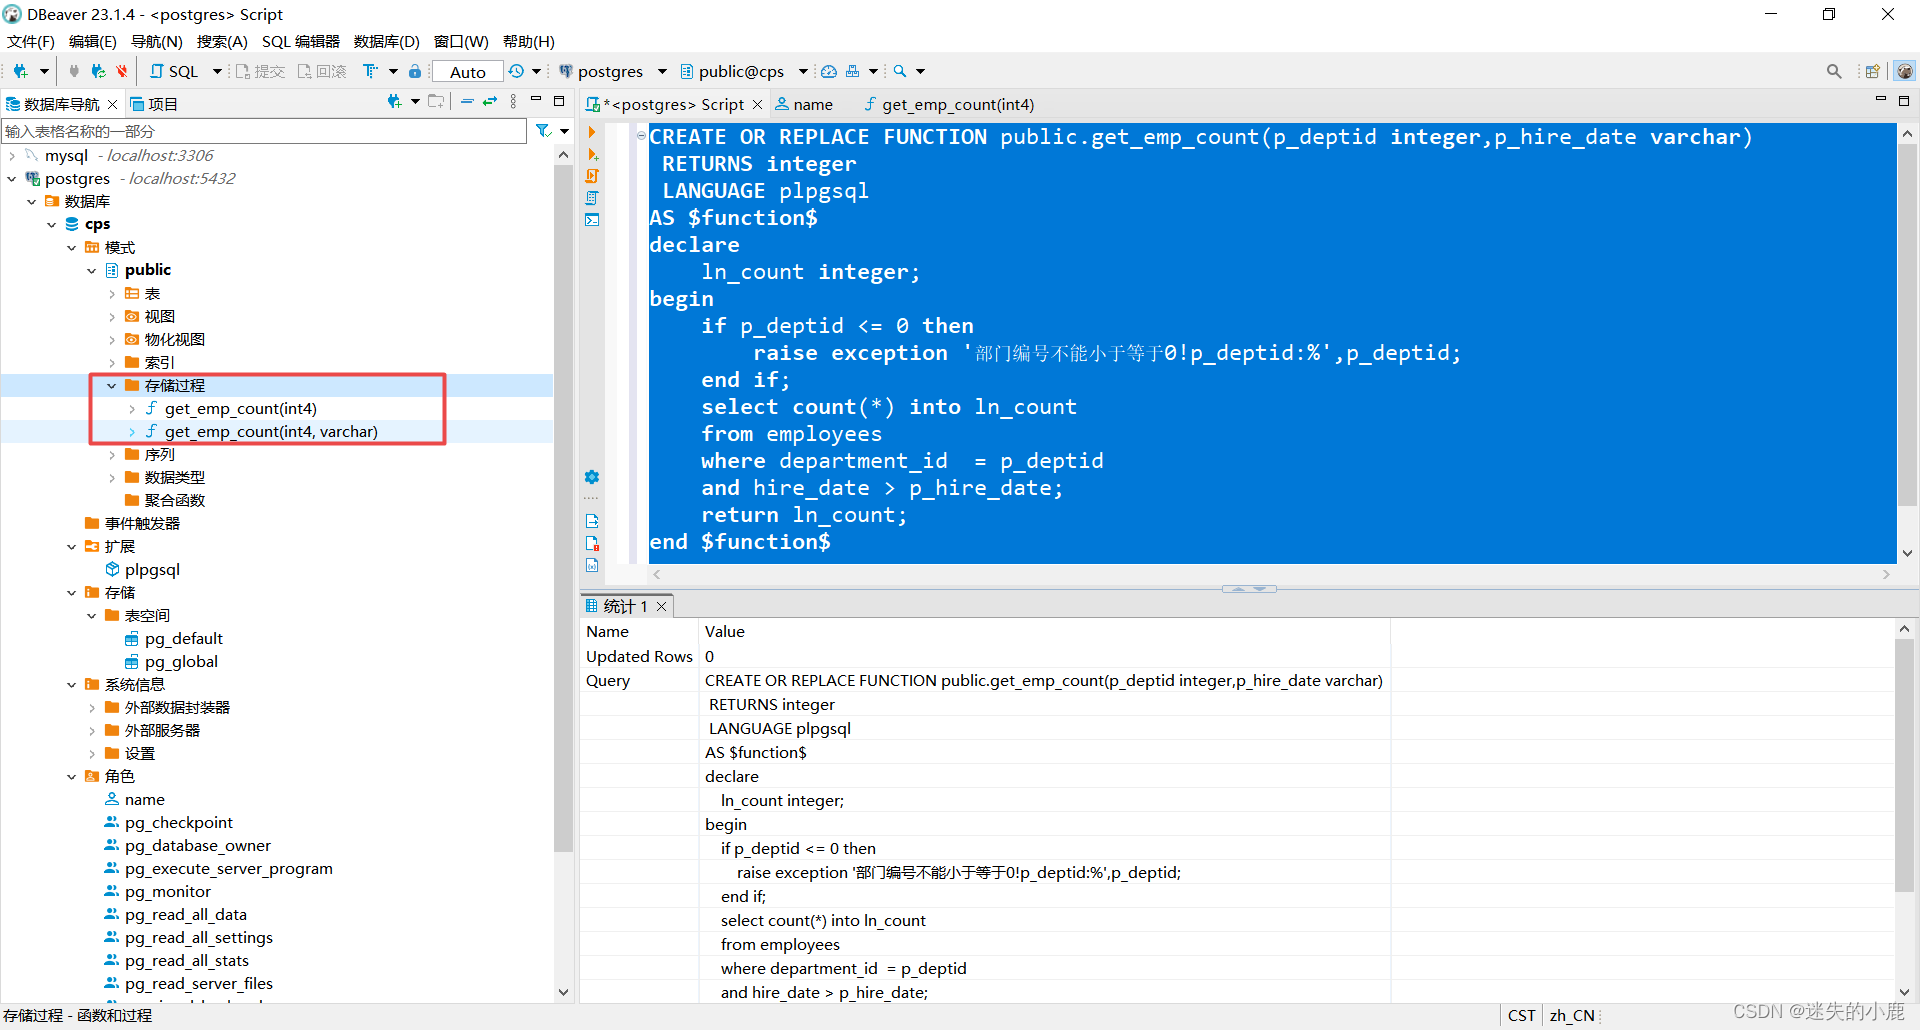
Task: Click the navigator vertical scrollbar
Action: 563,510
